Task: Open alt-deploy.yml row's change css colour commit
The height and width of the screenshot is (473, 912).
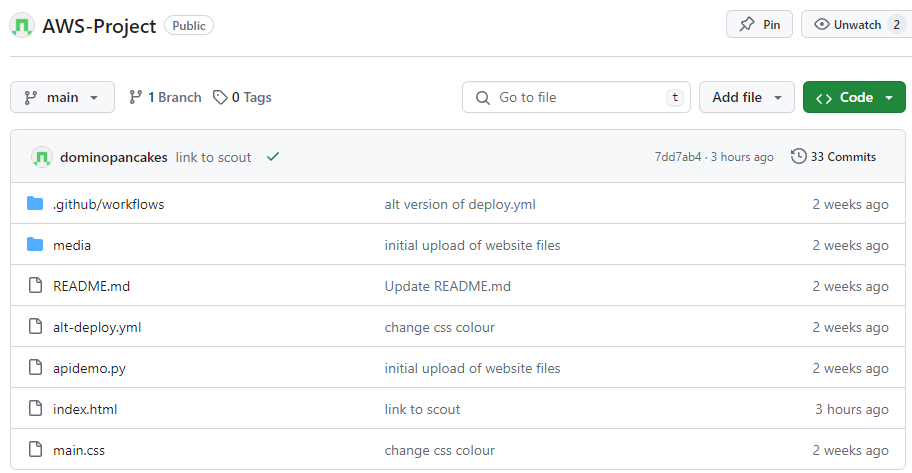Action: (x=440, y=327)
